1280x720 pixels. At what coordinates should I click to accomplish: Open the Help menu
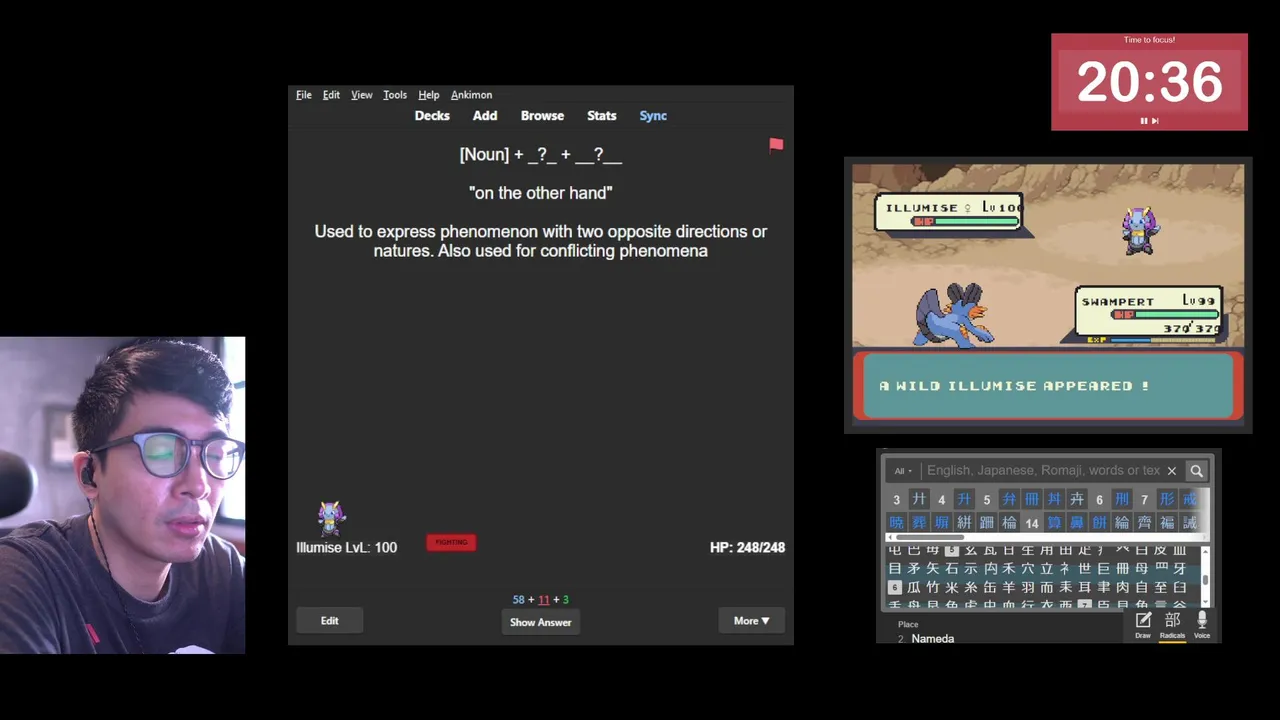428,95
